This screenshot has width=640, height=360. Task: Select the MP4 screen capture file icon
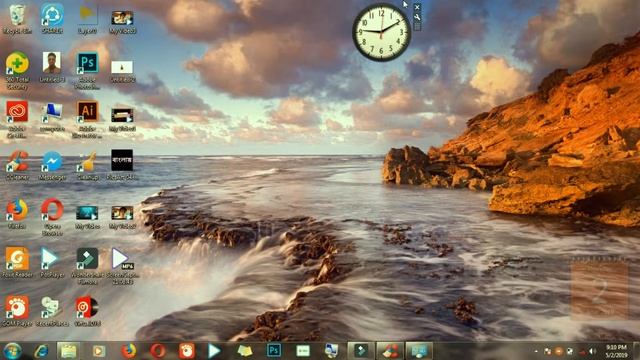click(x=122, y=266)
